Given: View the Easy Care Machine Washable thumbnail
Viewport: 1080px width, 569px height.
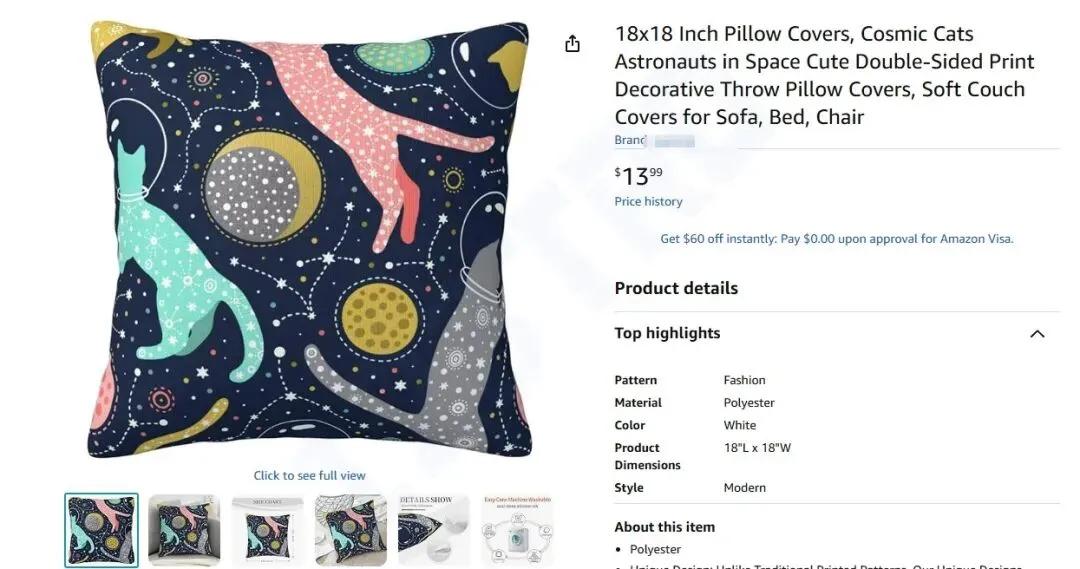Looking at the screenshot, I should pos(517,530).
